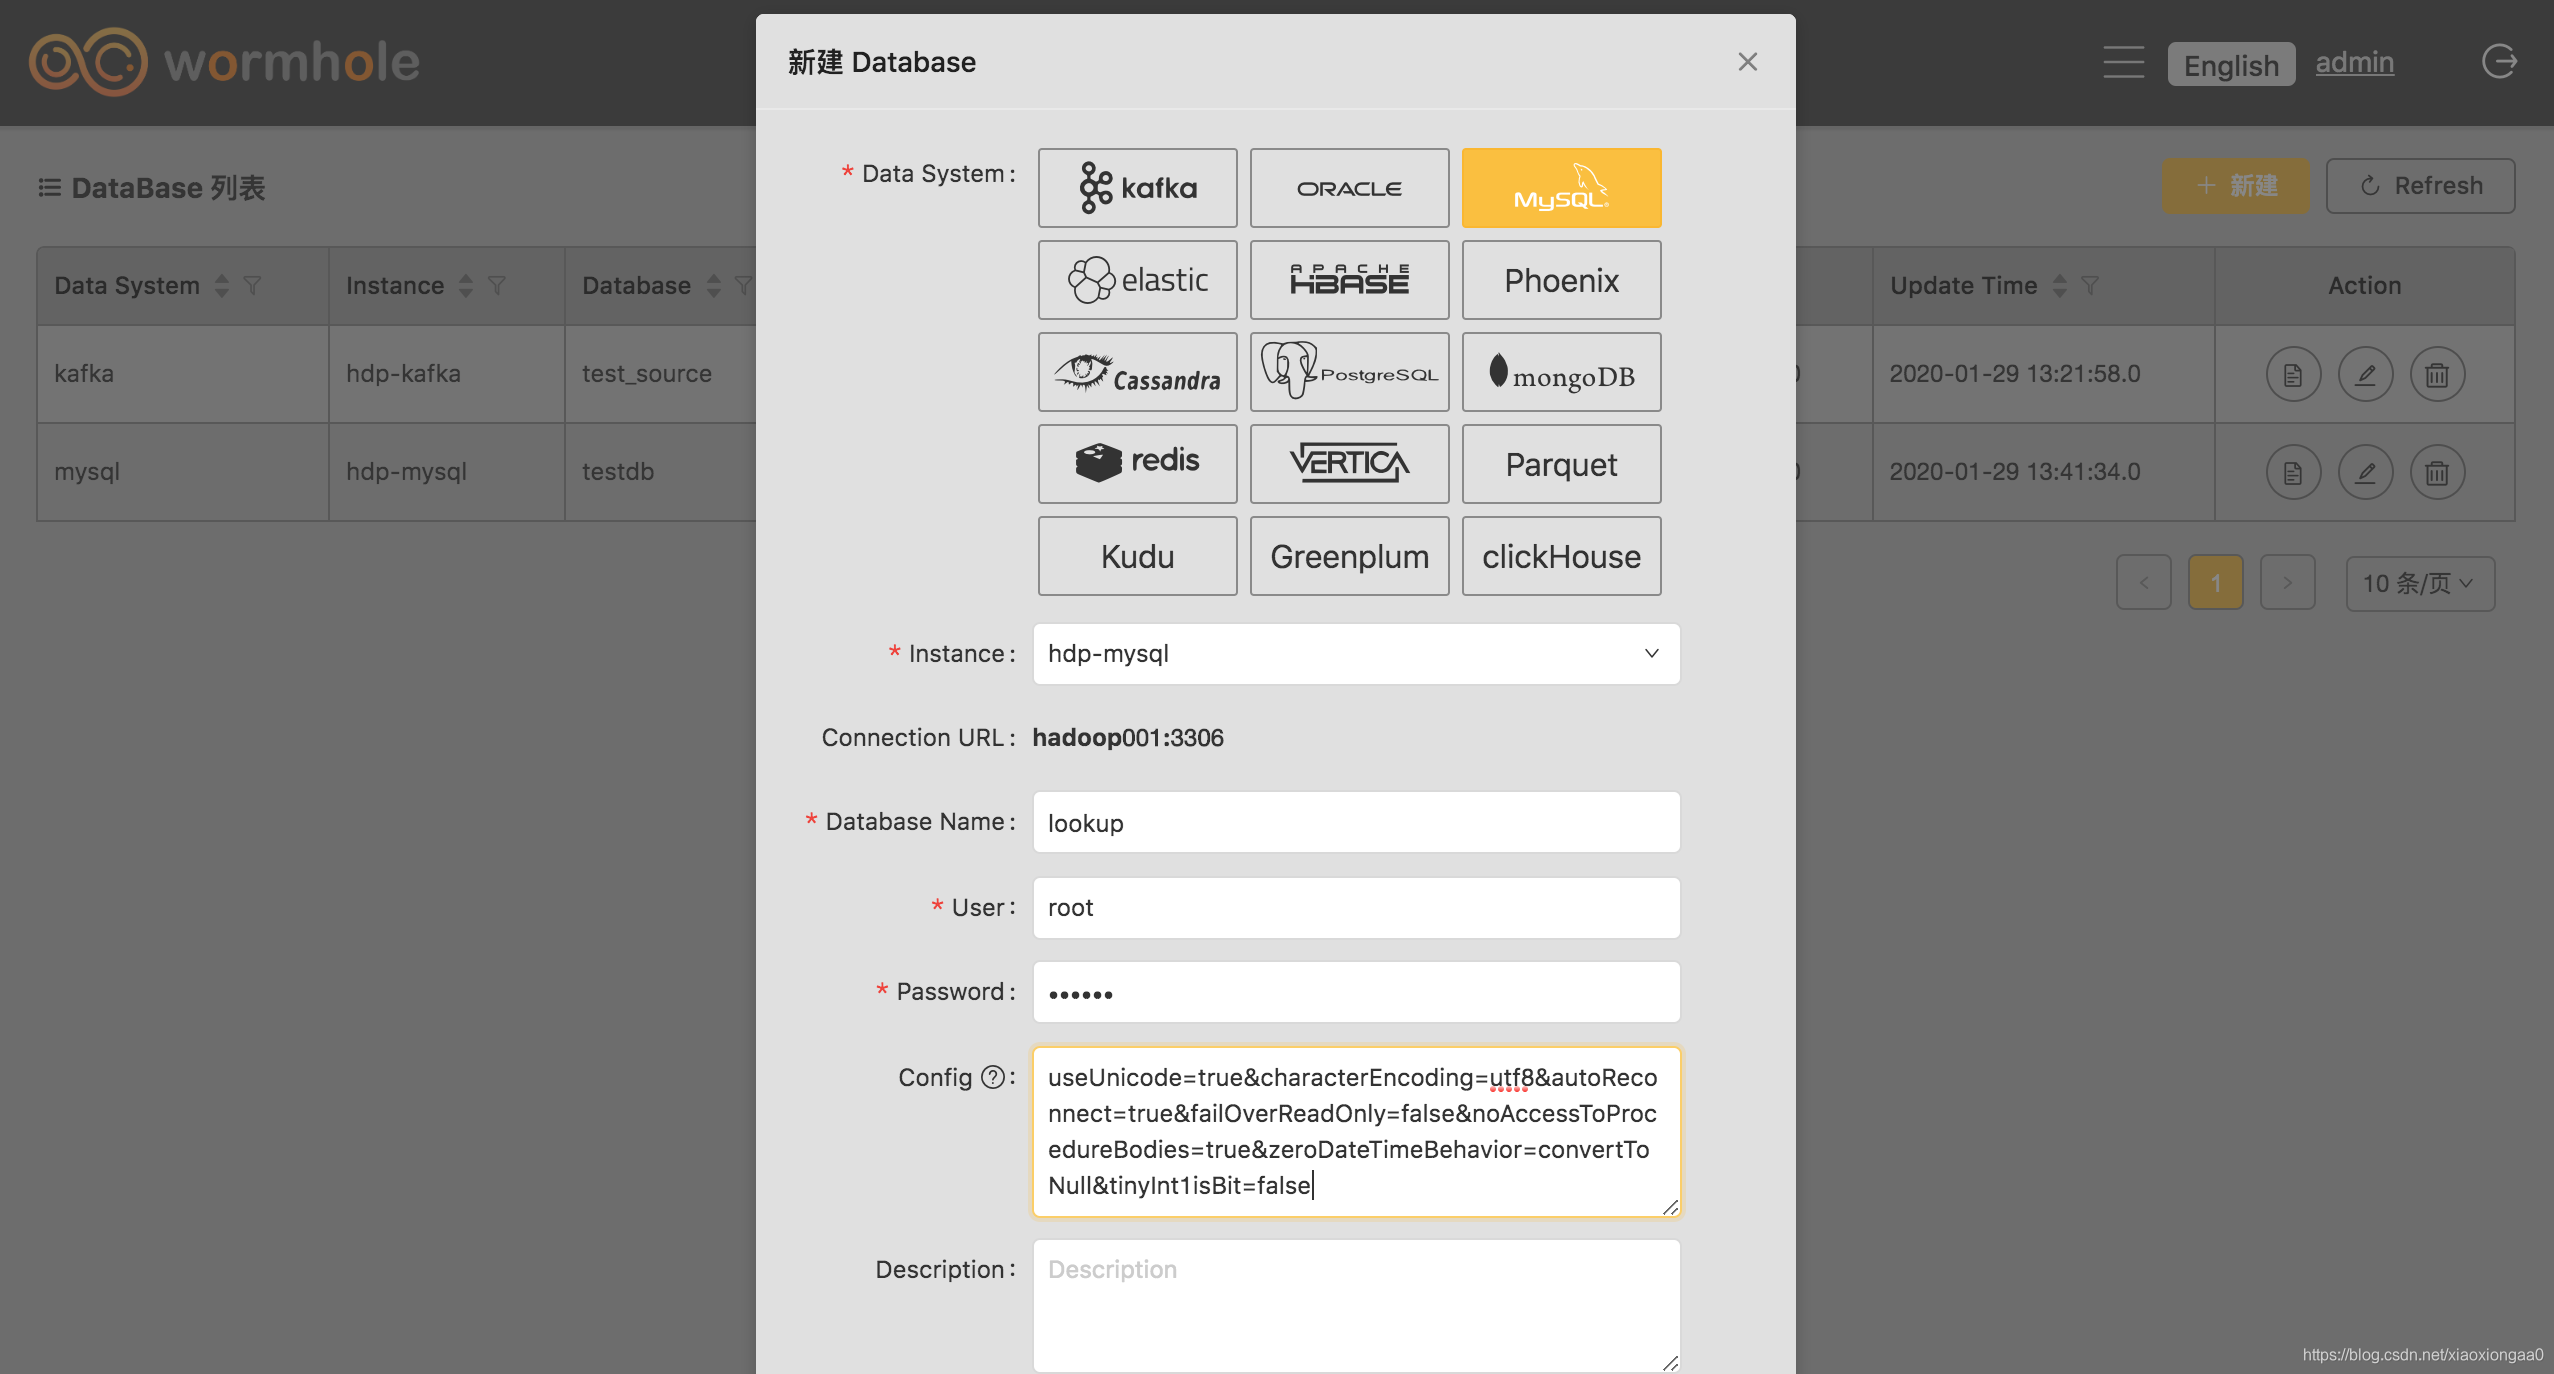Pick the PostgreSQL data system tile
The width and height of the screenshot is (2554, 1374).
[x=1349, y=372]
